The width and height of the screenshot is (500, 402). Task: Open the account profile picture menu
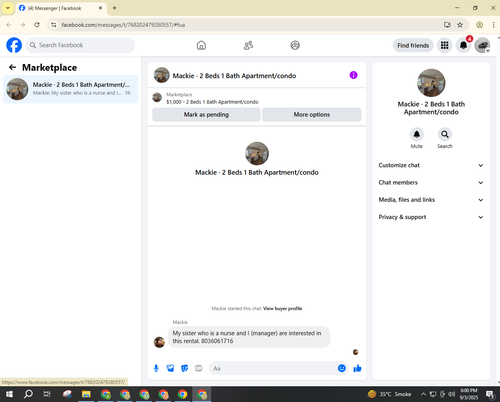482,45
